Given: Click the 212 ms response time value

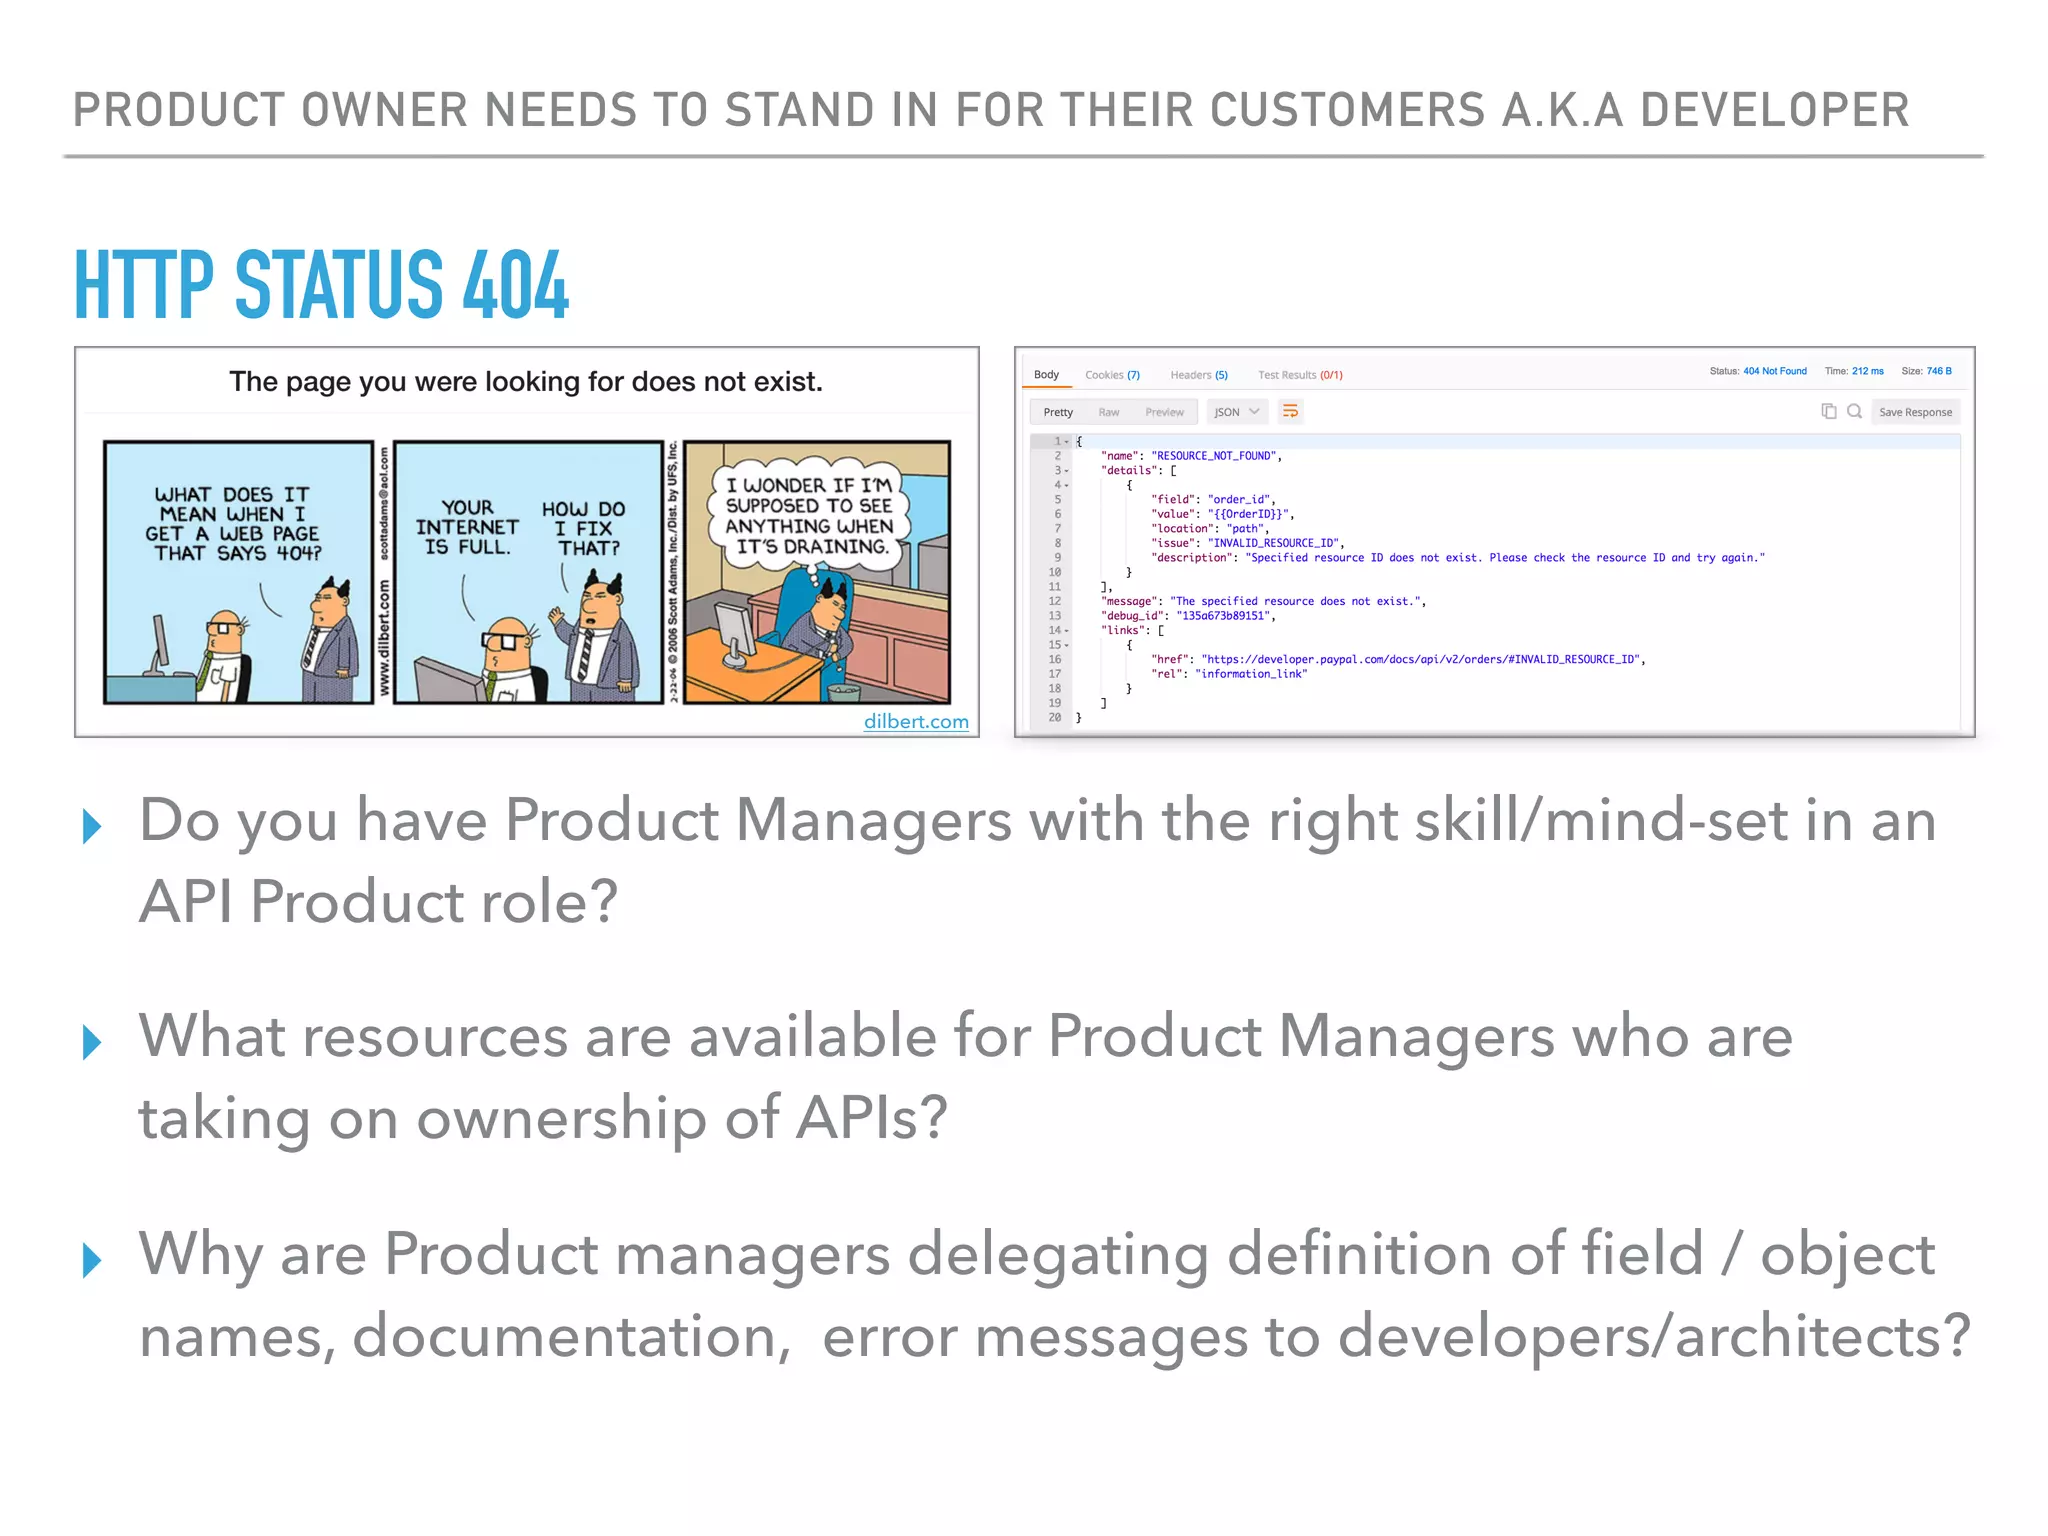Looking at the screenshot, I should click(x=1867, y=371).
